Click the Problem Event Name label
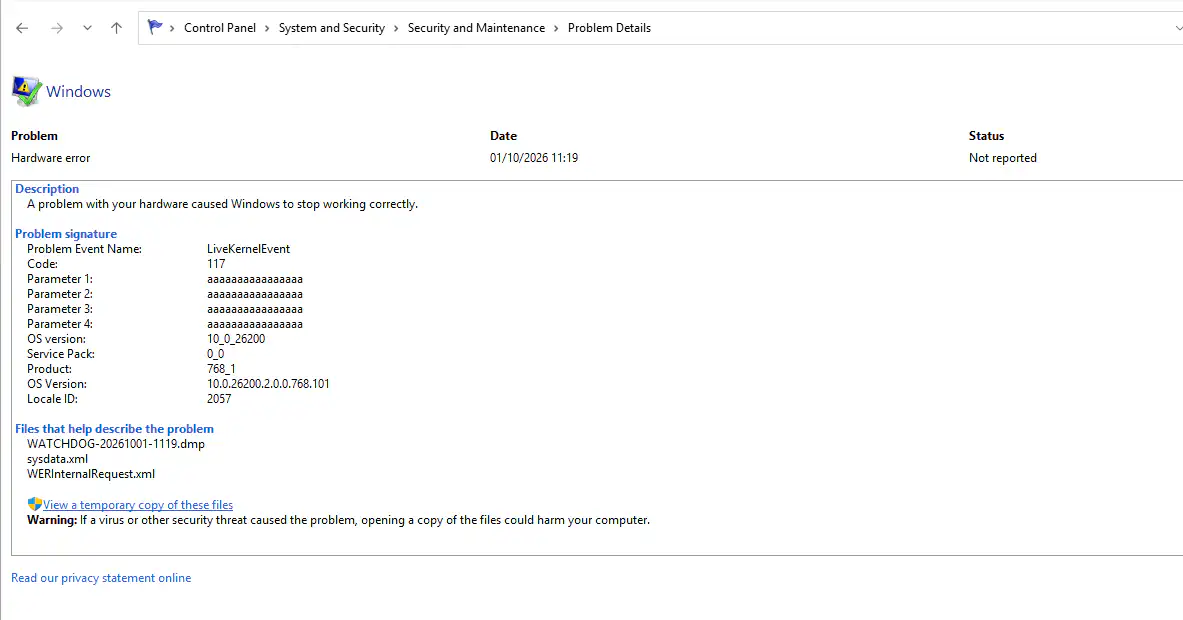 84,249
